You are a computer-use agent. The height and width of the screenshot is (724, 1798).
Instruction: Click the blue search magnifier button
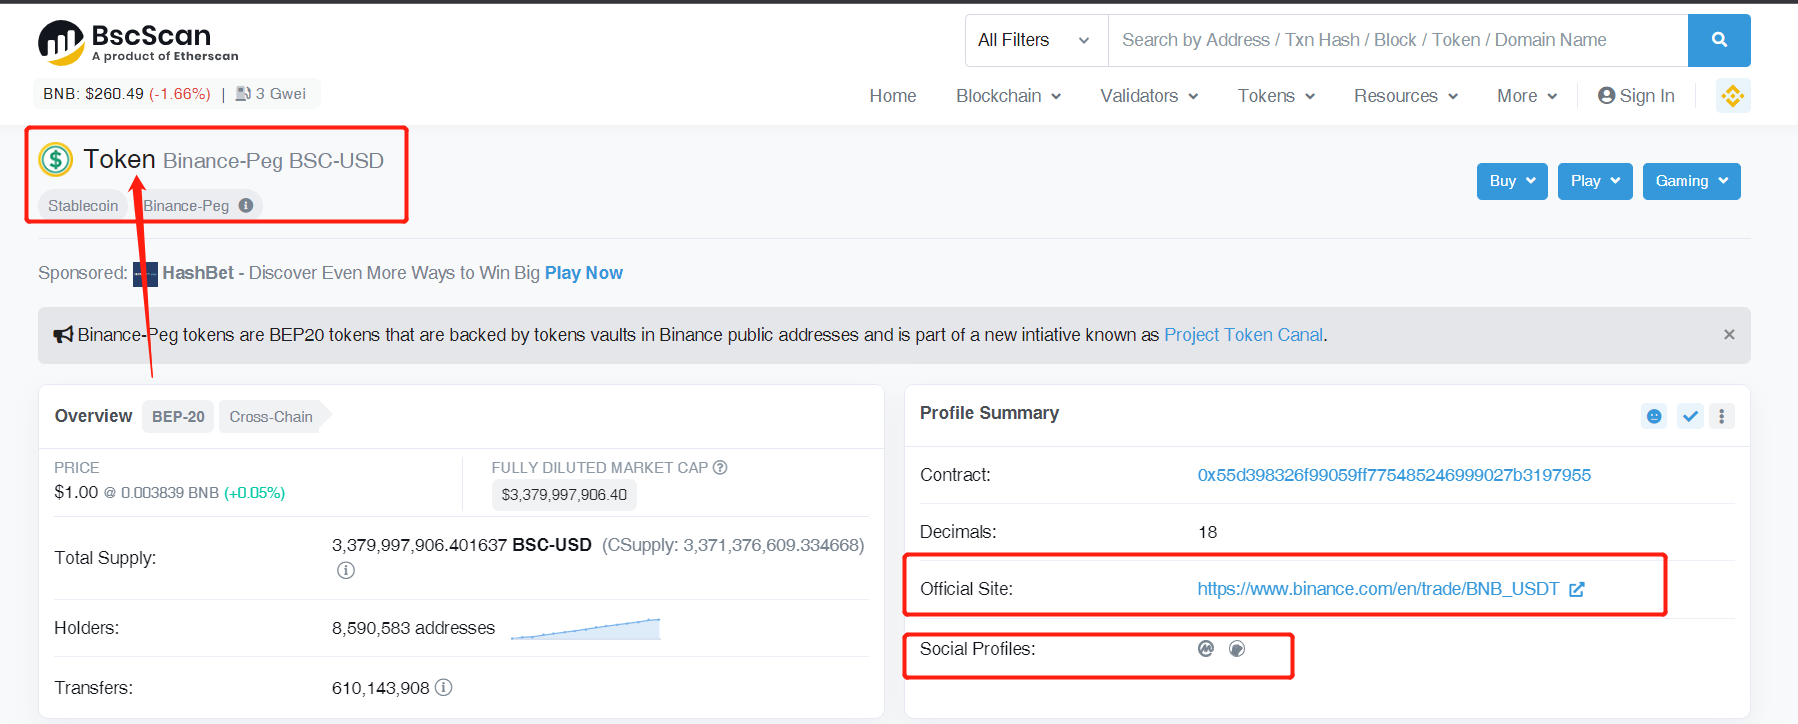pos(1718,40)
